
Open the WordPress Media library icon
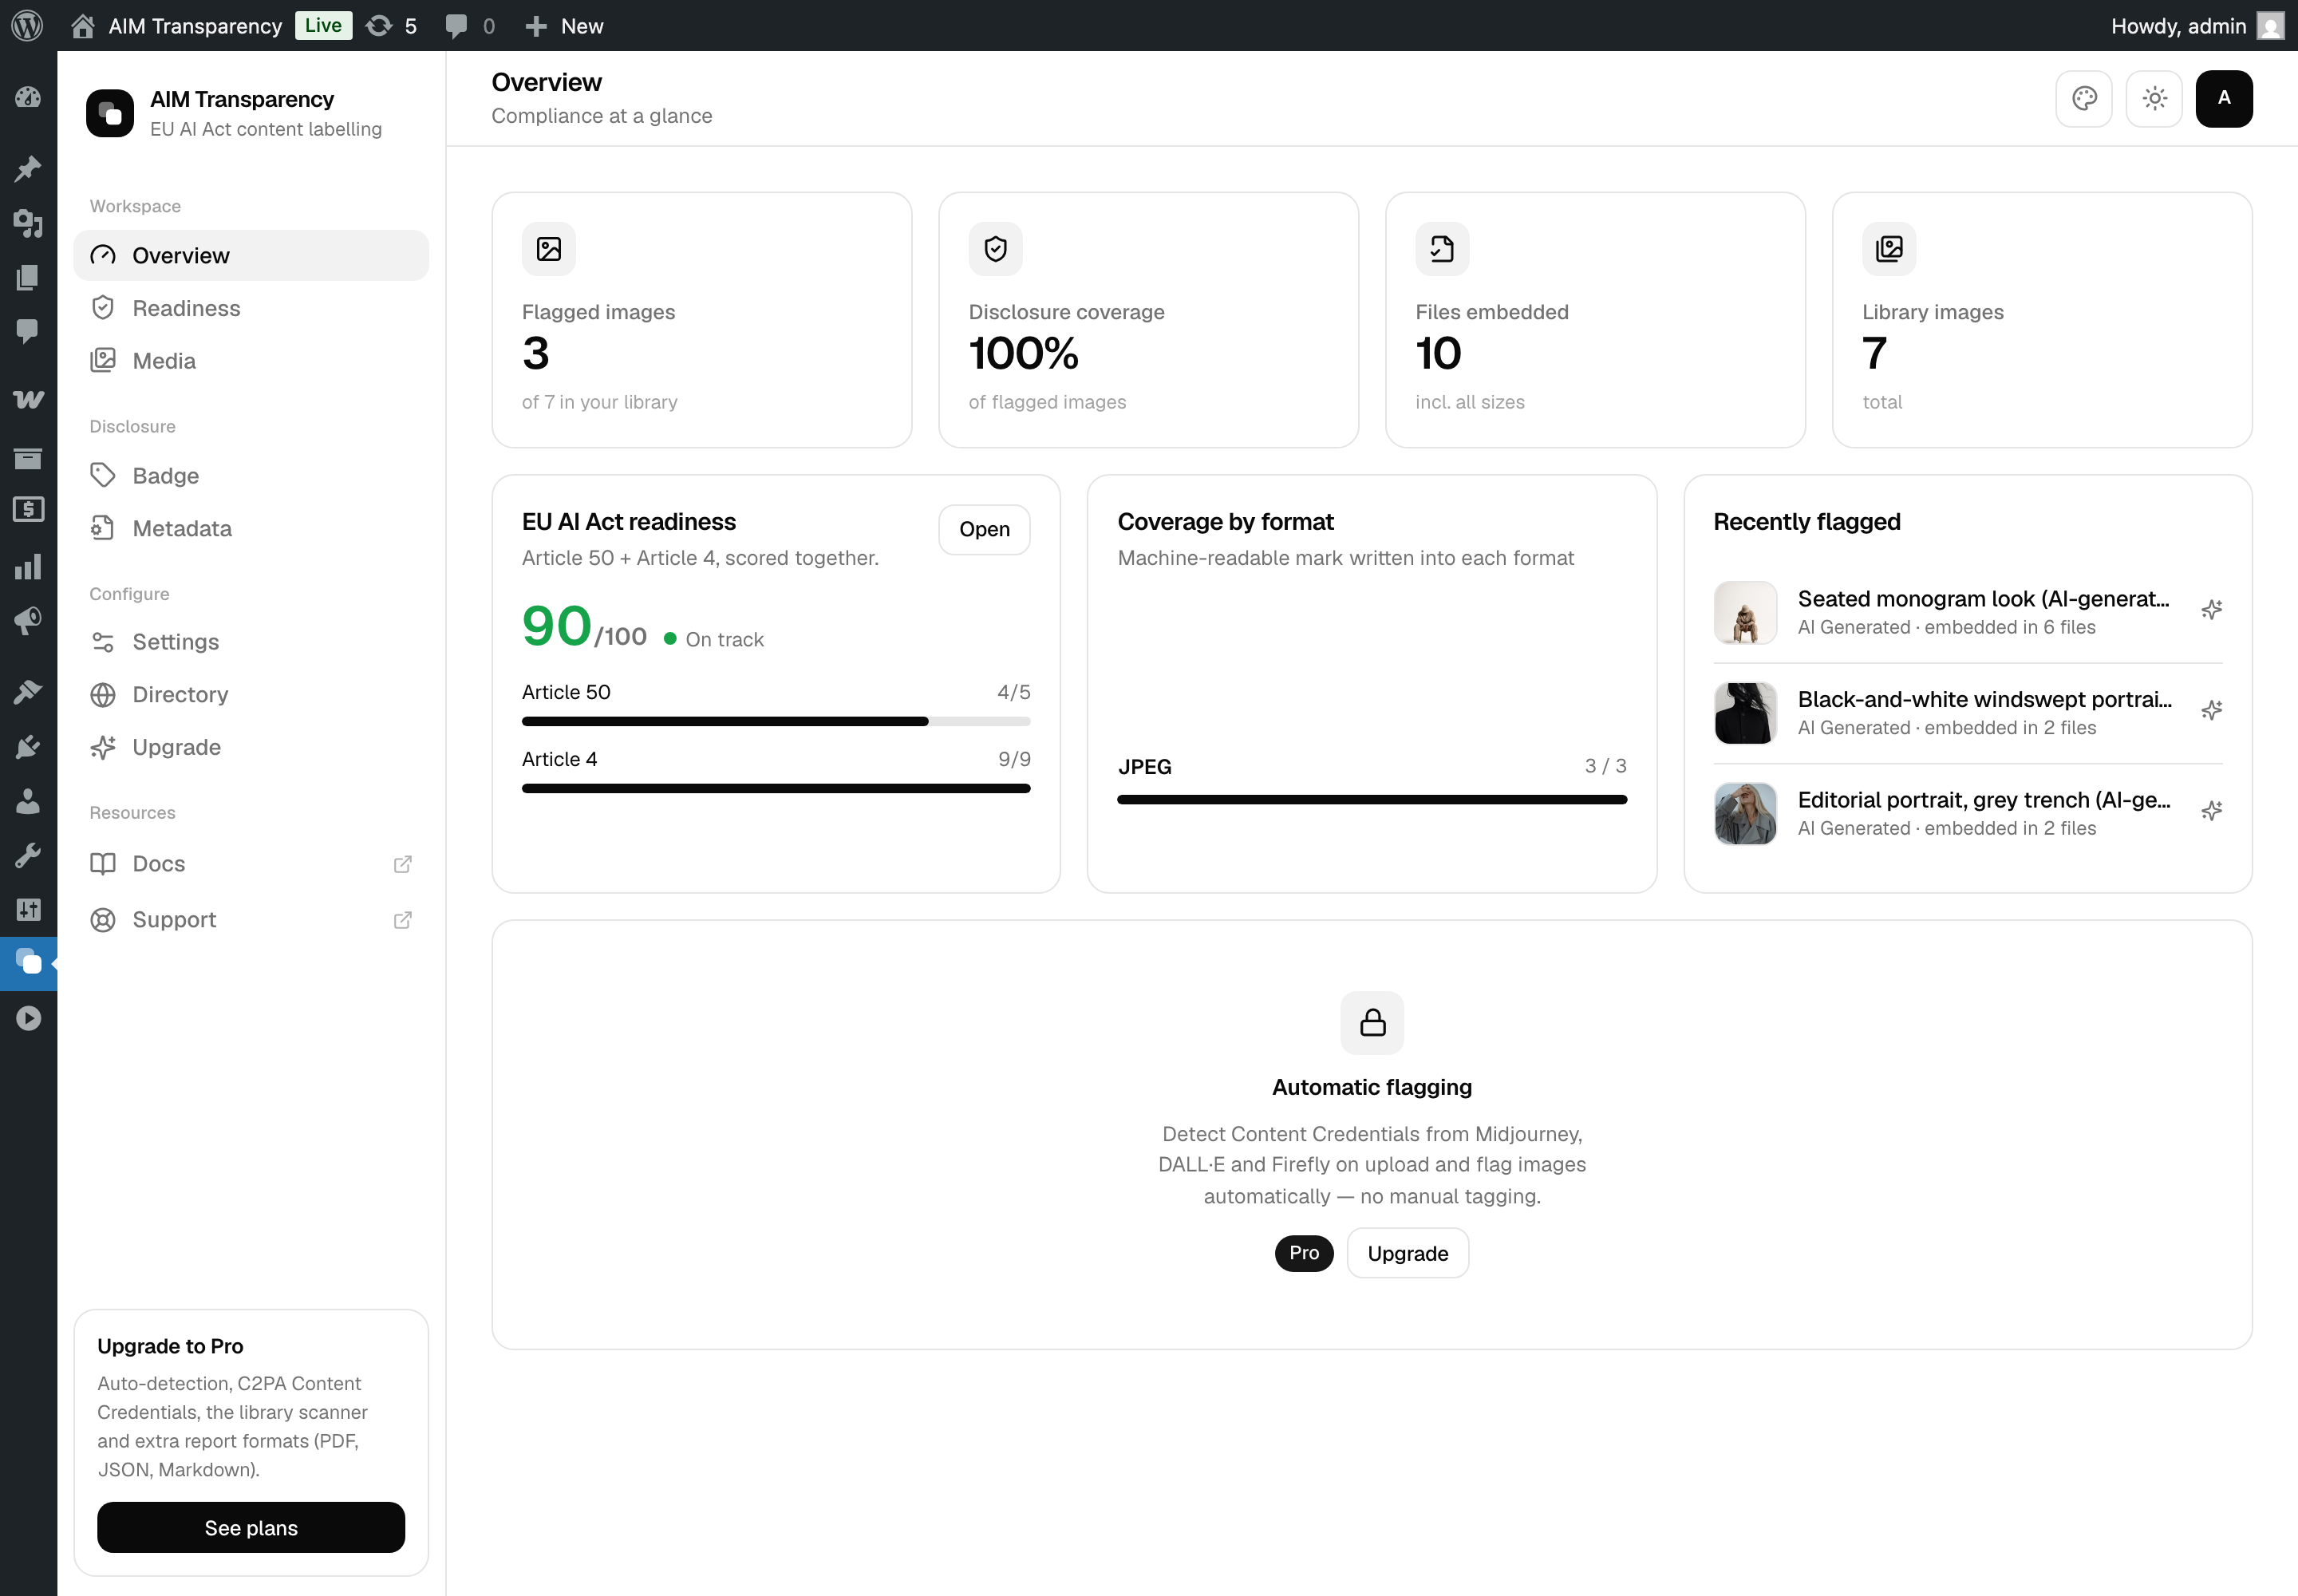pyautogui.click(x=28, y=222)
